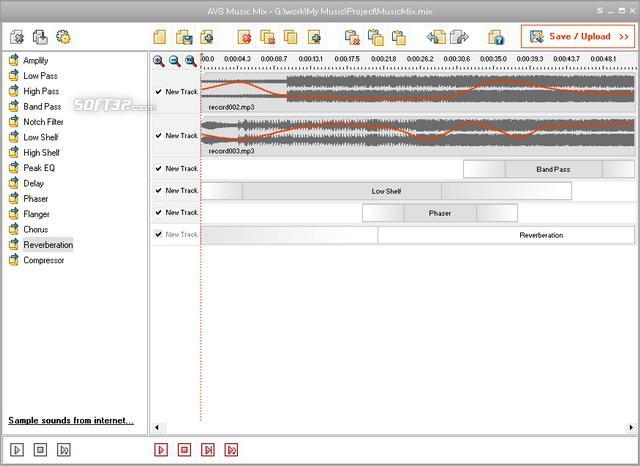The image size is (640, 466).
Task: Click the Peak EQ effect icon
Action: pyautogui.click(x=14, y=168)
